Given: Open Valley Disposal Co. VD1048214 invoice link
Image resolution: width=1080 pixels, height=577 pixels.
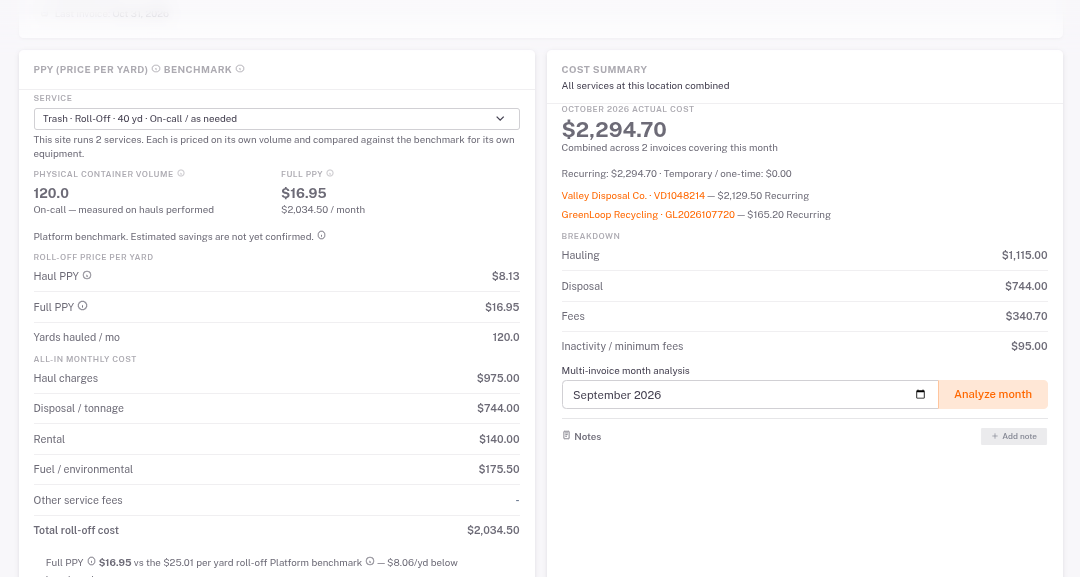Looking at the screenshot, I should [633, 196].
